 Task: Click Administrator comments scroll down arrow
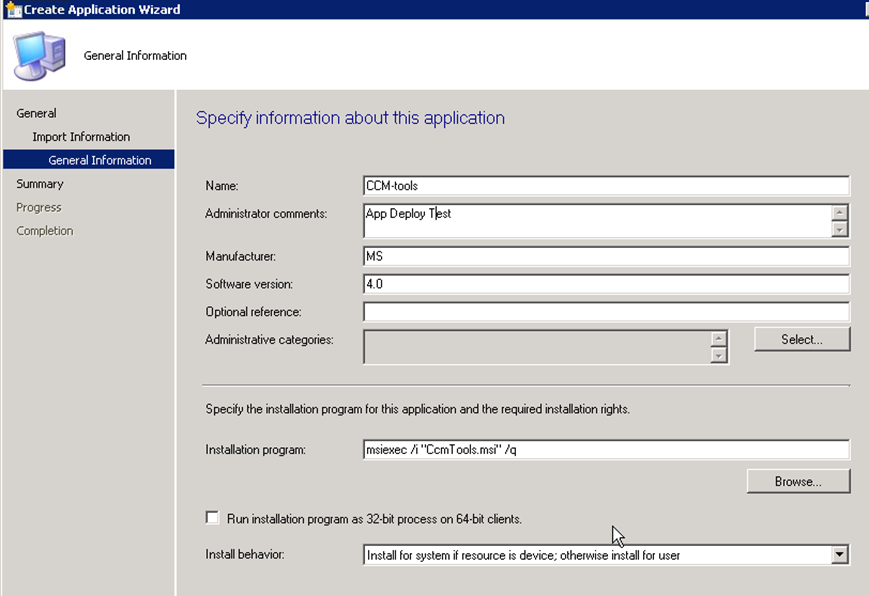[840, 229]
